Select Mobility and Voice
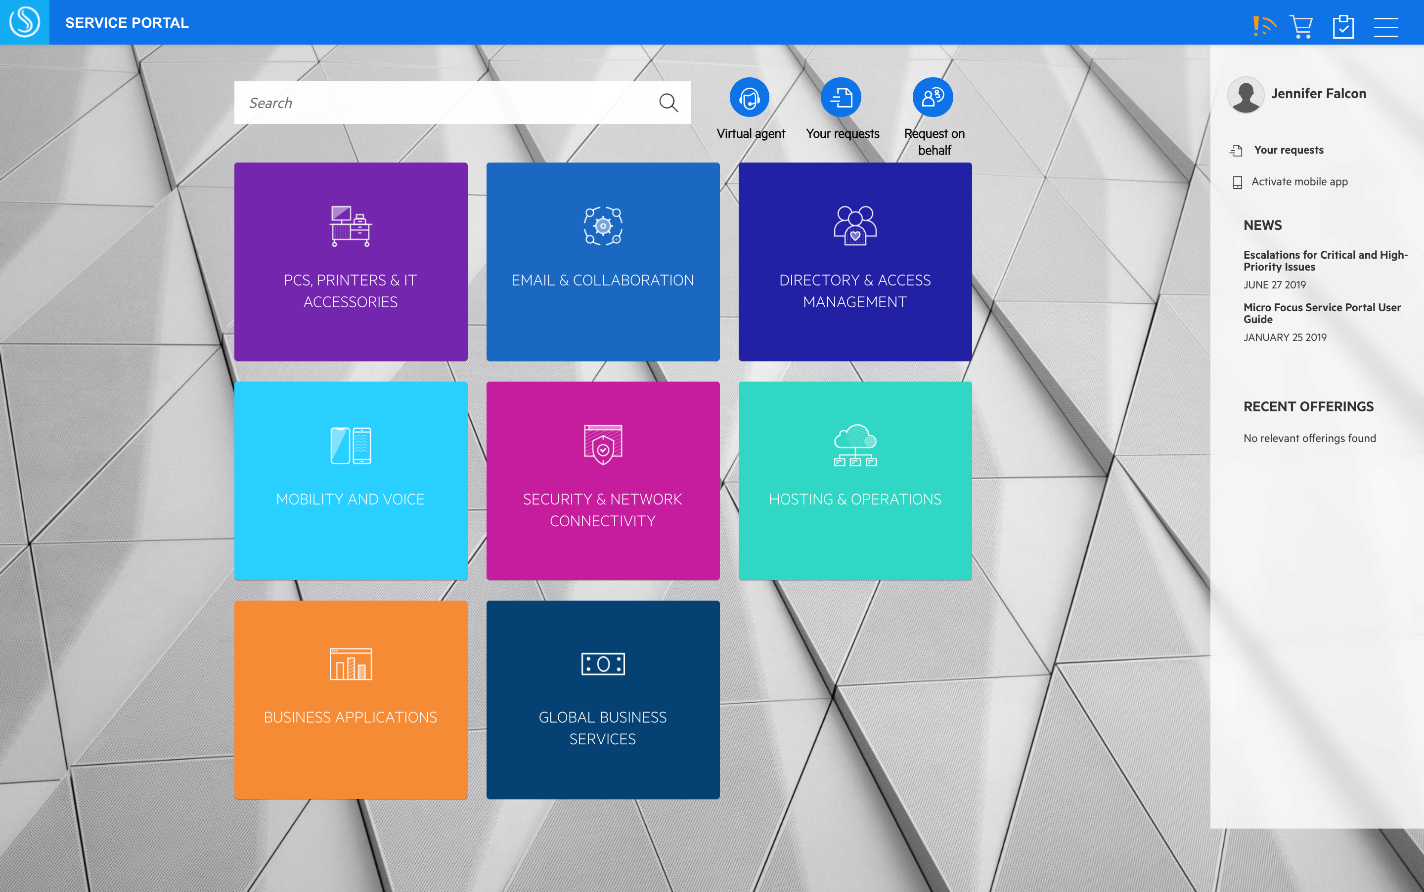This screenshot has height=892, width=1424. [x=350, y=480]
